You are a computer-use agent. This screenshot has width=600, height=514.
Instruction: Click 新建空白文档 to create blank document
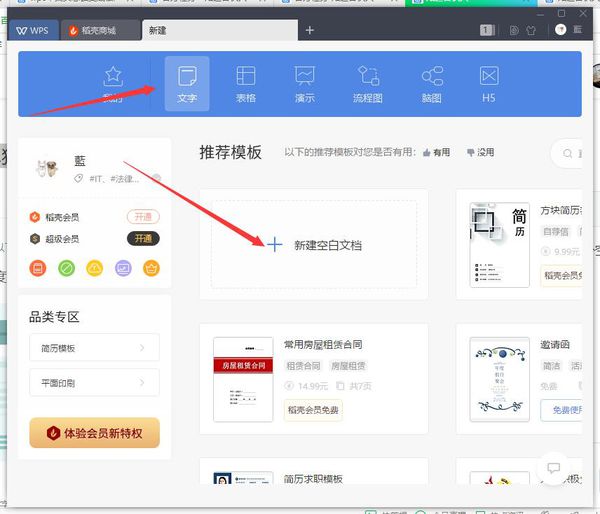pyautogui.click(x=314, y=244)
